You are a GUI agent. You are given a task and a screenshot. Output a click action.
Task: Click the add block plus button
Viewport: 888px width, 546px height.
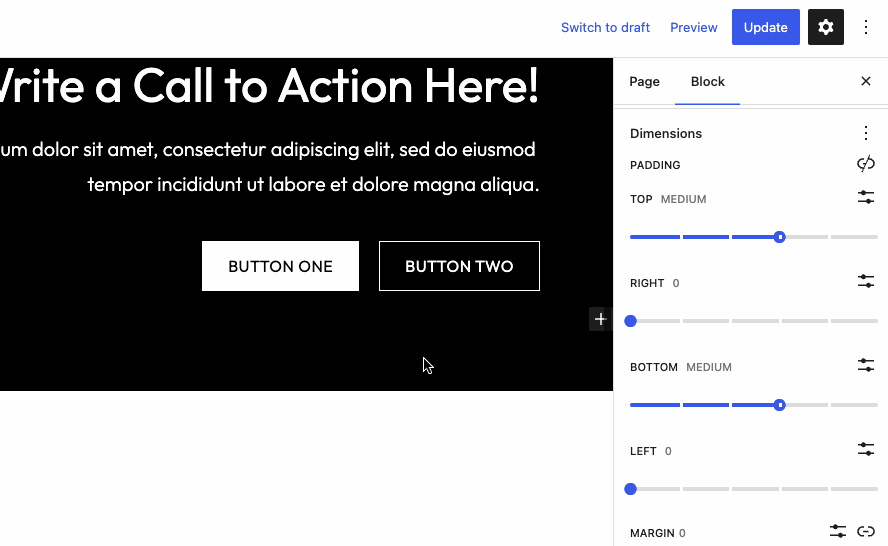point(600,319)
